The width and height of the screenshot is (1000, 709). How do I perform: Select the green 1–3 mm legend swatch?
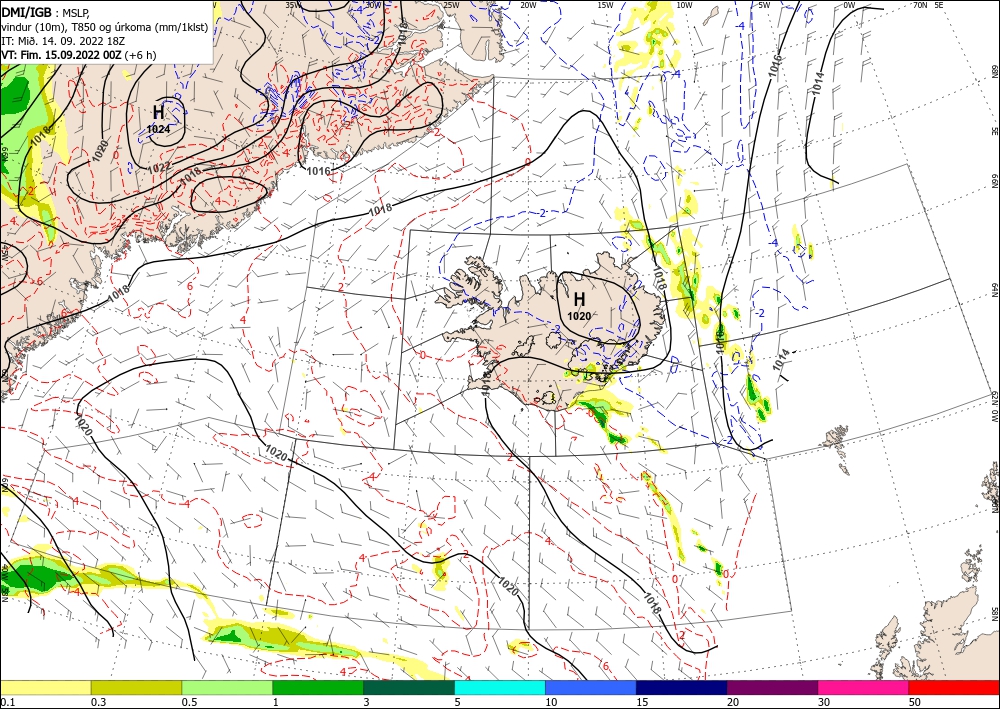[318, 687]
